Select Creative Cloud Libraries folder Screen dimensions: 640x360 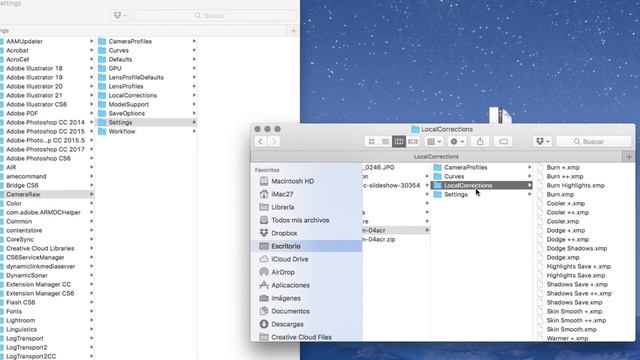click(40, 248)
